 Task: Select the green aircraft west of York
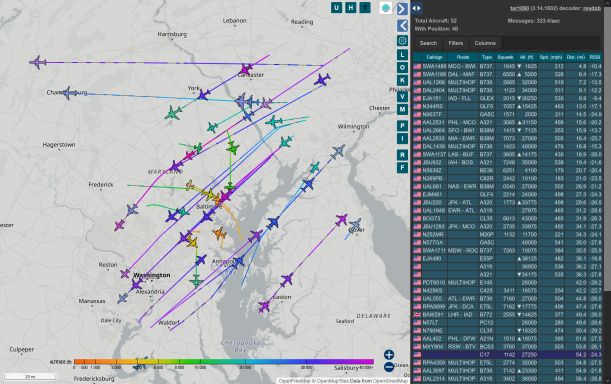coord(173,113)
